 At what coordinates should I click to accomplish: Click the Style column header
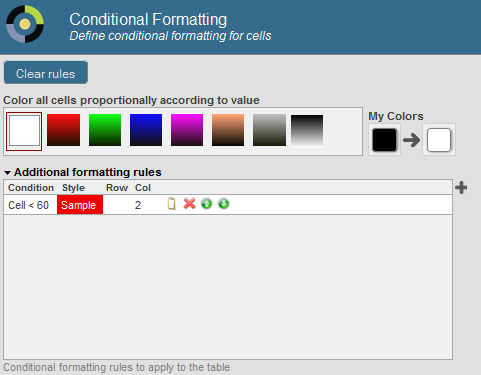pos(73,188)
